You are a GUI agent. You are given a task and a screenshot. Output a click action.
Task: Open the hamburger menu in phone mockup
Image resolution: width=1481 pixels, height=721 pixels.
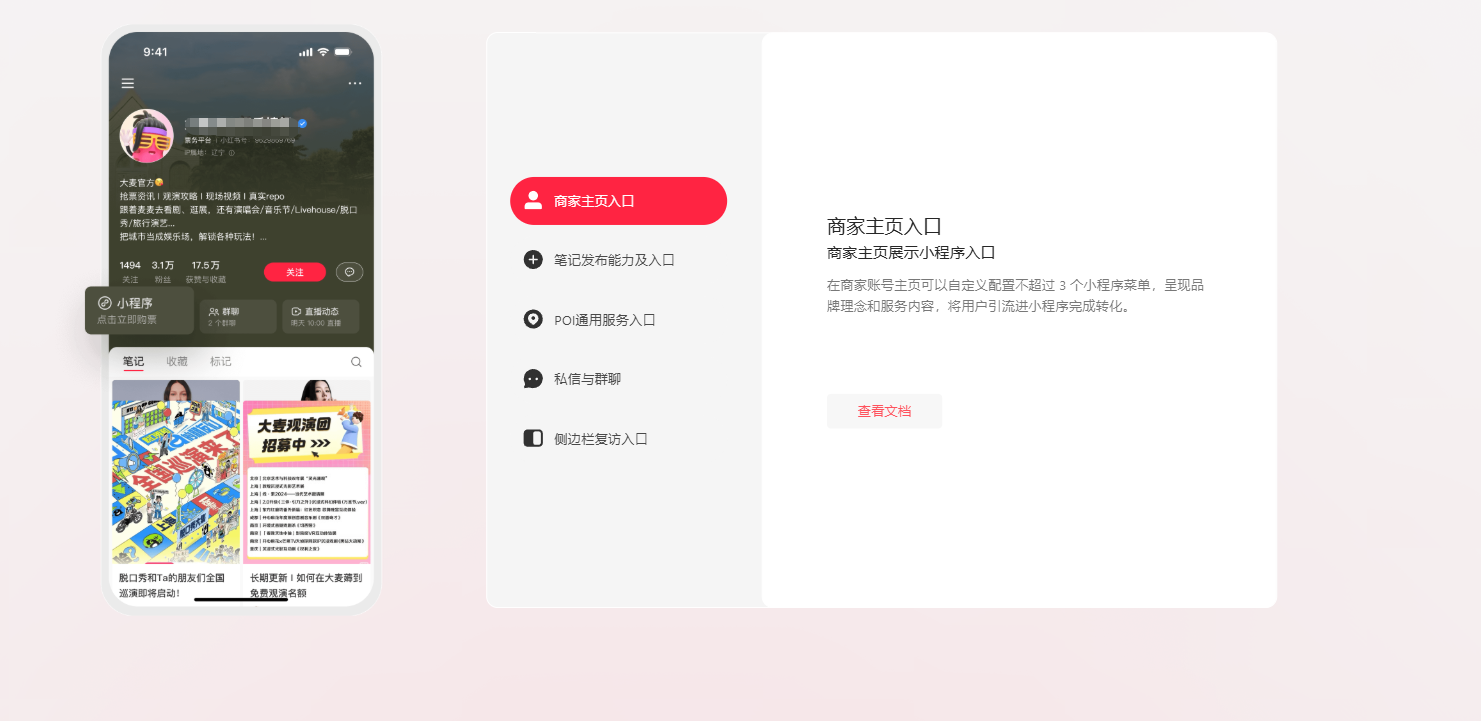click(128, 83)
